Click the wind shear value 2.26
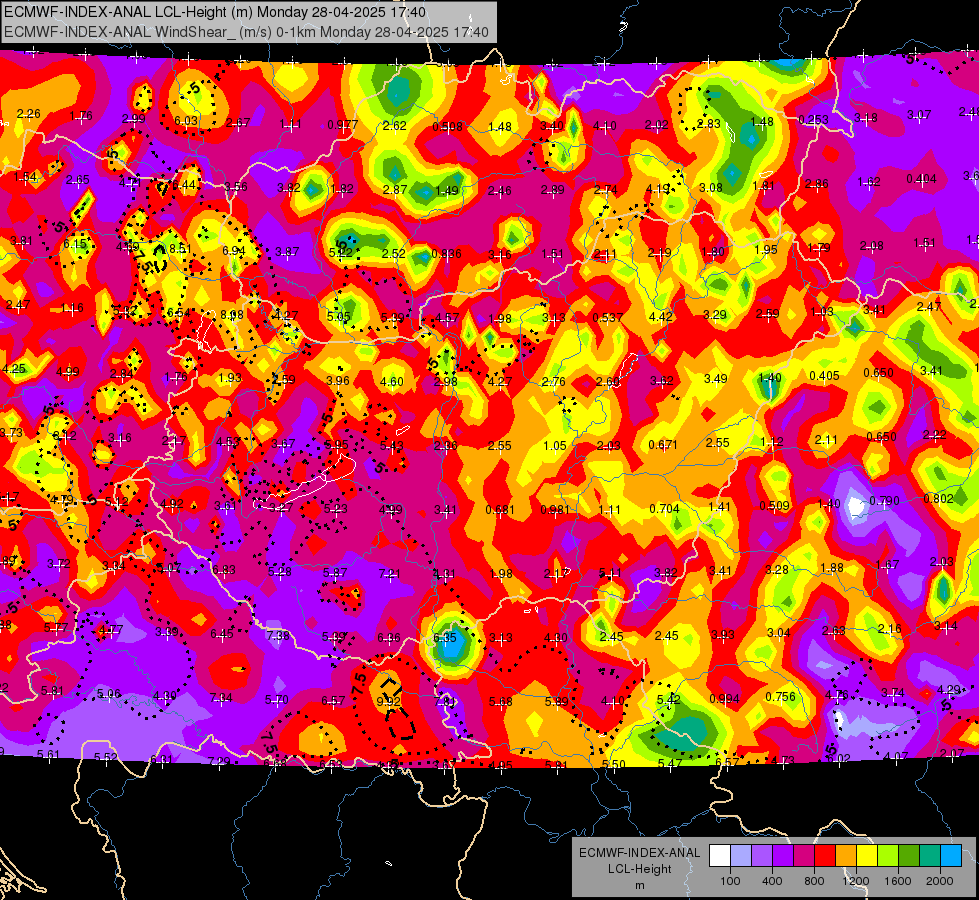This screenshot has width=979, height=900. click(28, 114)
